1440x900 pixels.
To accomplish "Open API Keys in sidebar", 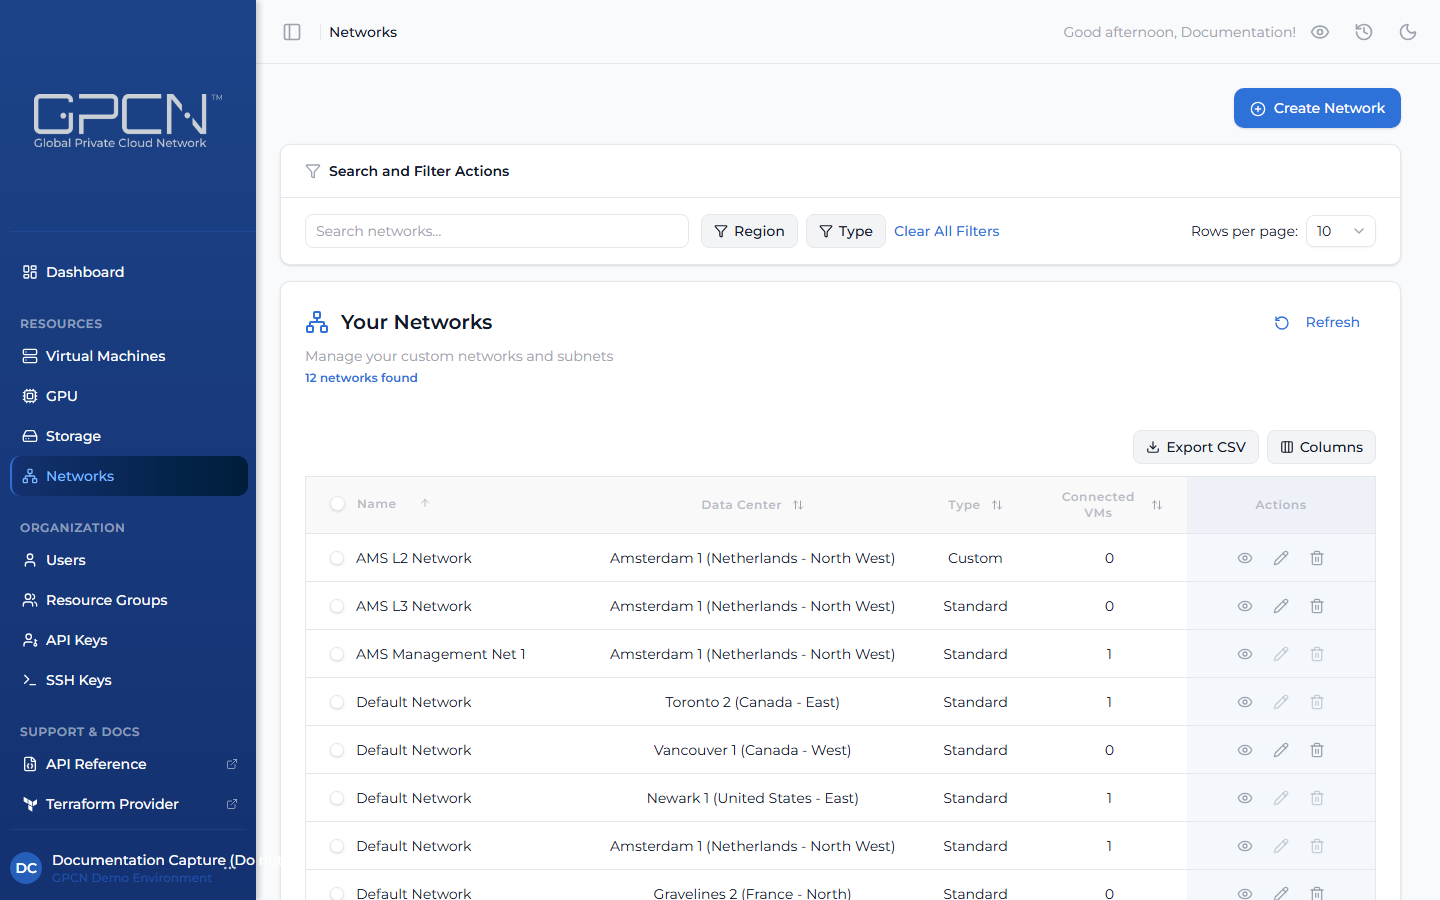I will coord(129,640).
